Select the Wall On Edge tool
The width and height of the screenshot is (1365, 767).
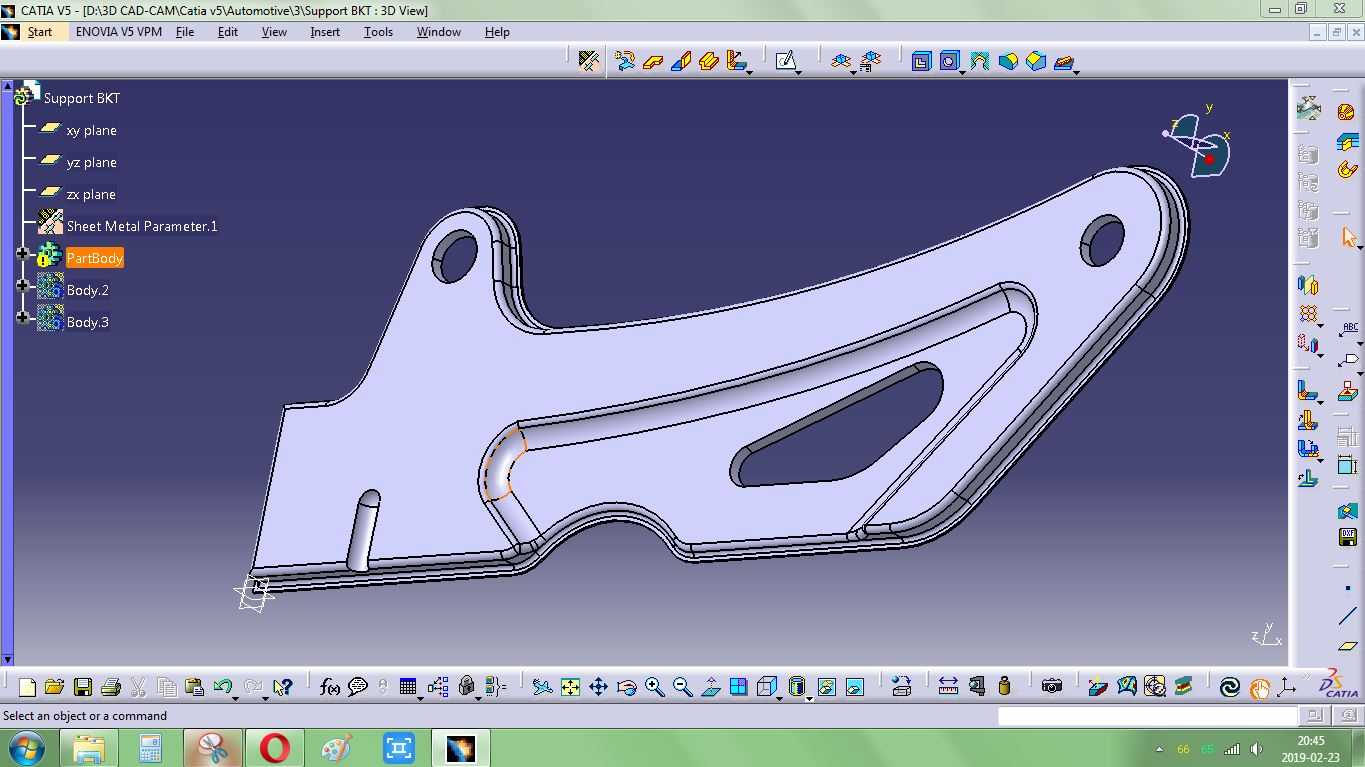pos(681,61)
